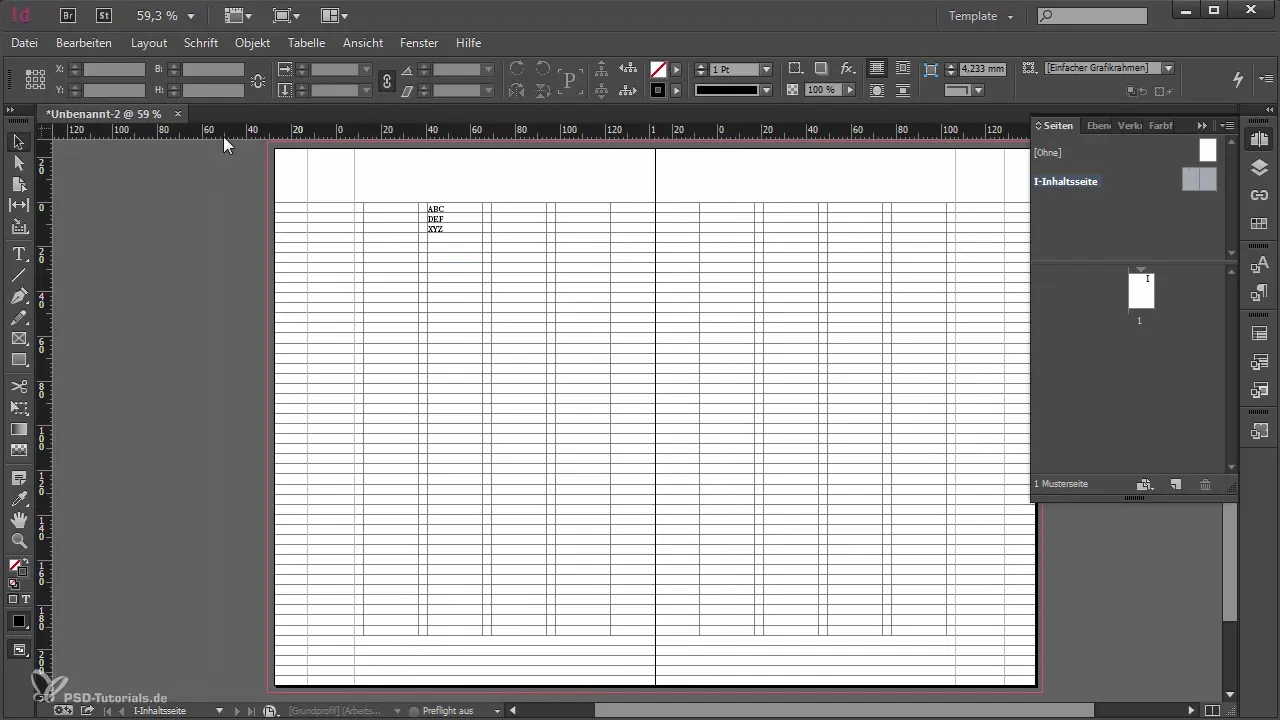Select the Scissors tool

click(x=19, y=386)
